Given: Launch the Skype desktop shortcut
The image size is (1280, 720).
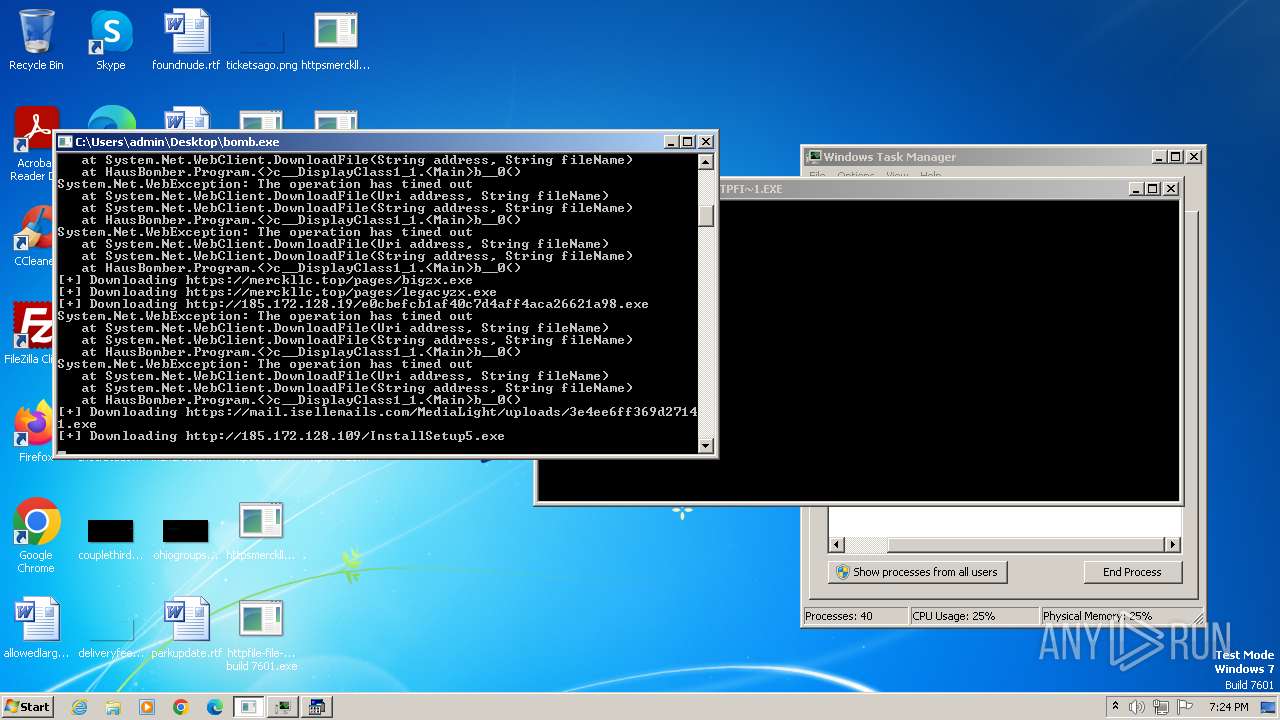Looking at the screenshot, I should coord(111,40).
